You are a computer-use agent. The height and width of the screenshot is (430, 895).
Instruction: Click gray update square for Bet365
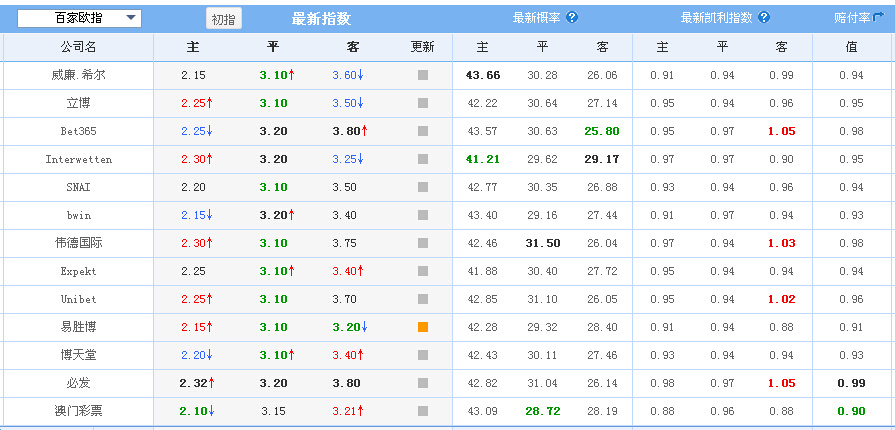pyautogui.click(x=423, y=131)
